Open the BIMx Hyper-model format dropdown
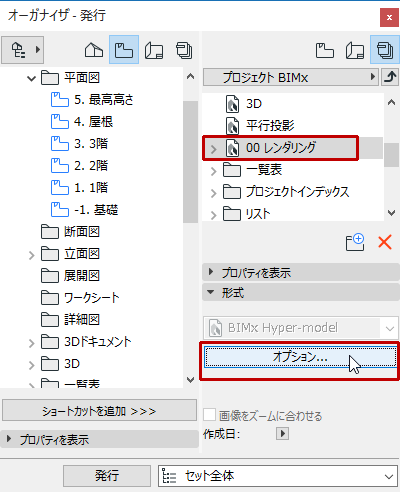The image size is (400, 492). (301, 328)
